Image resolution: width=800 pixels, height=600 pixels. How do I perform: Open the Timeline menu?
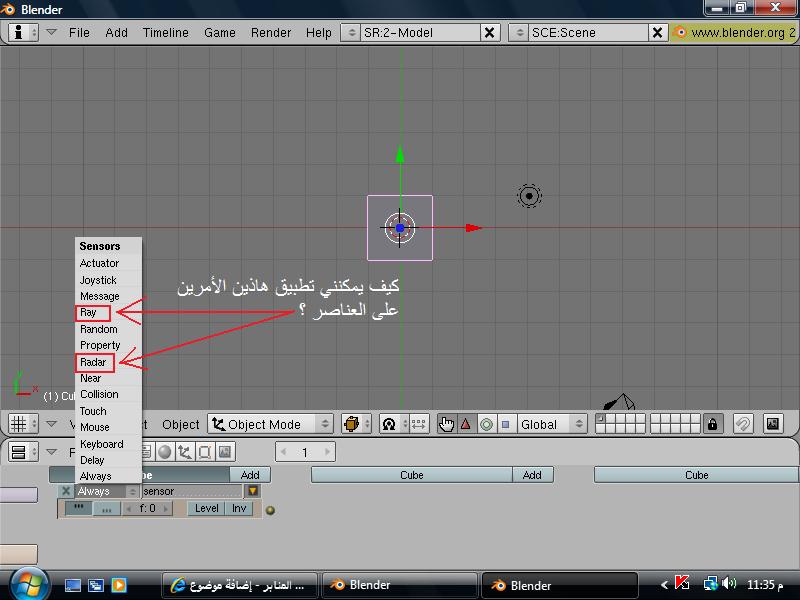point(166,33)
